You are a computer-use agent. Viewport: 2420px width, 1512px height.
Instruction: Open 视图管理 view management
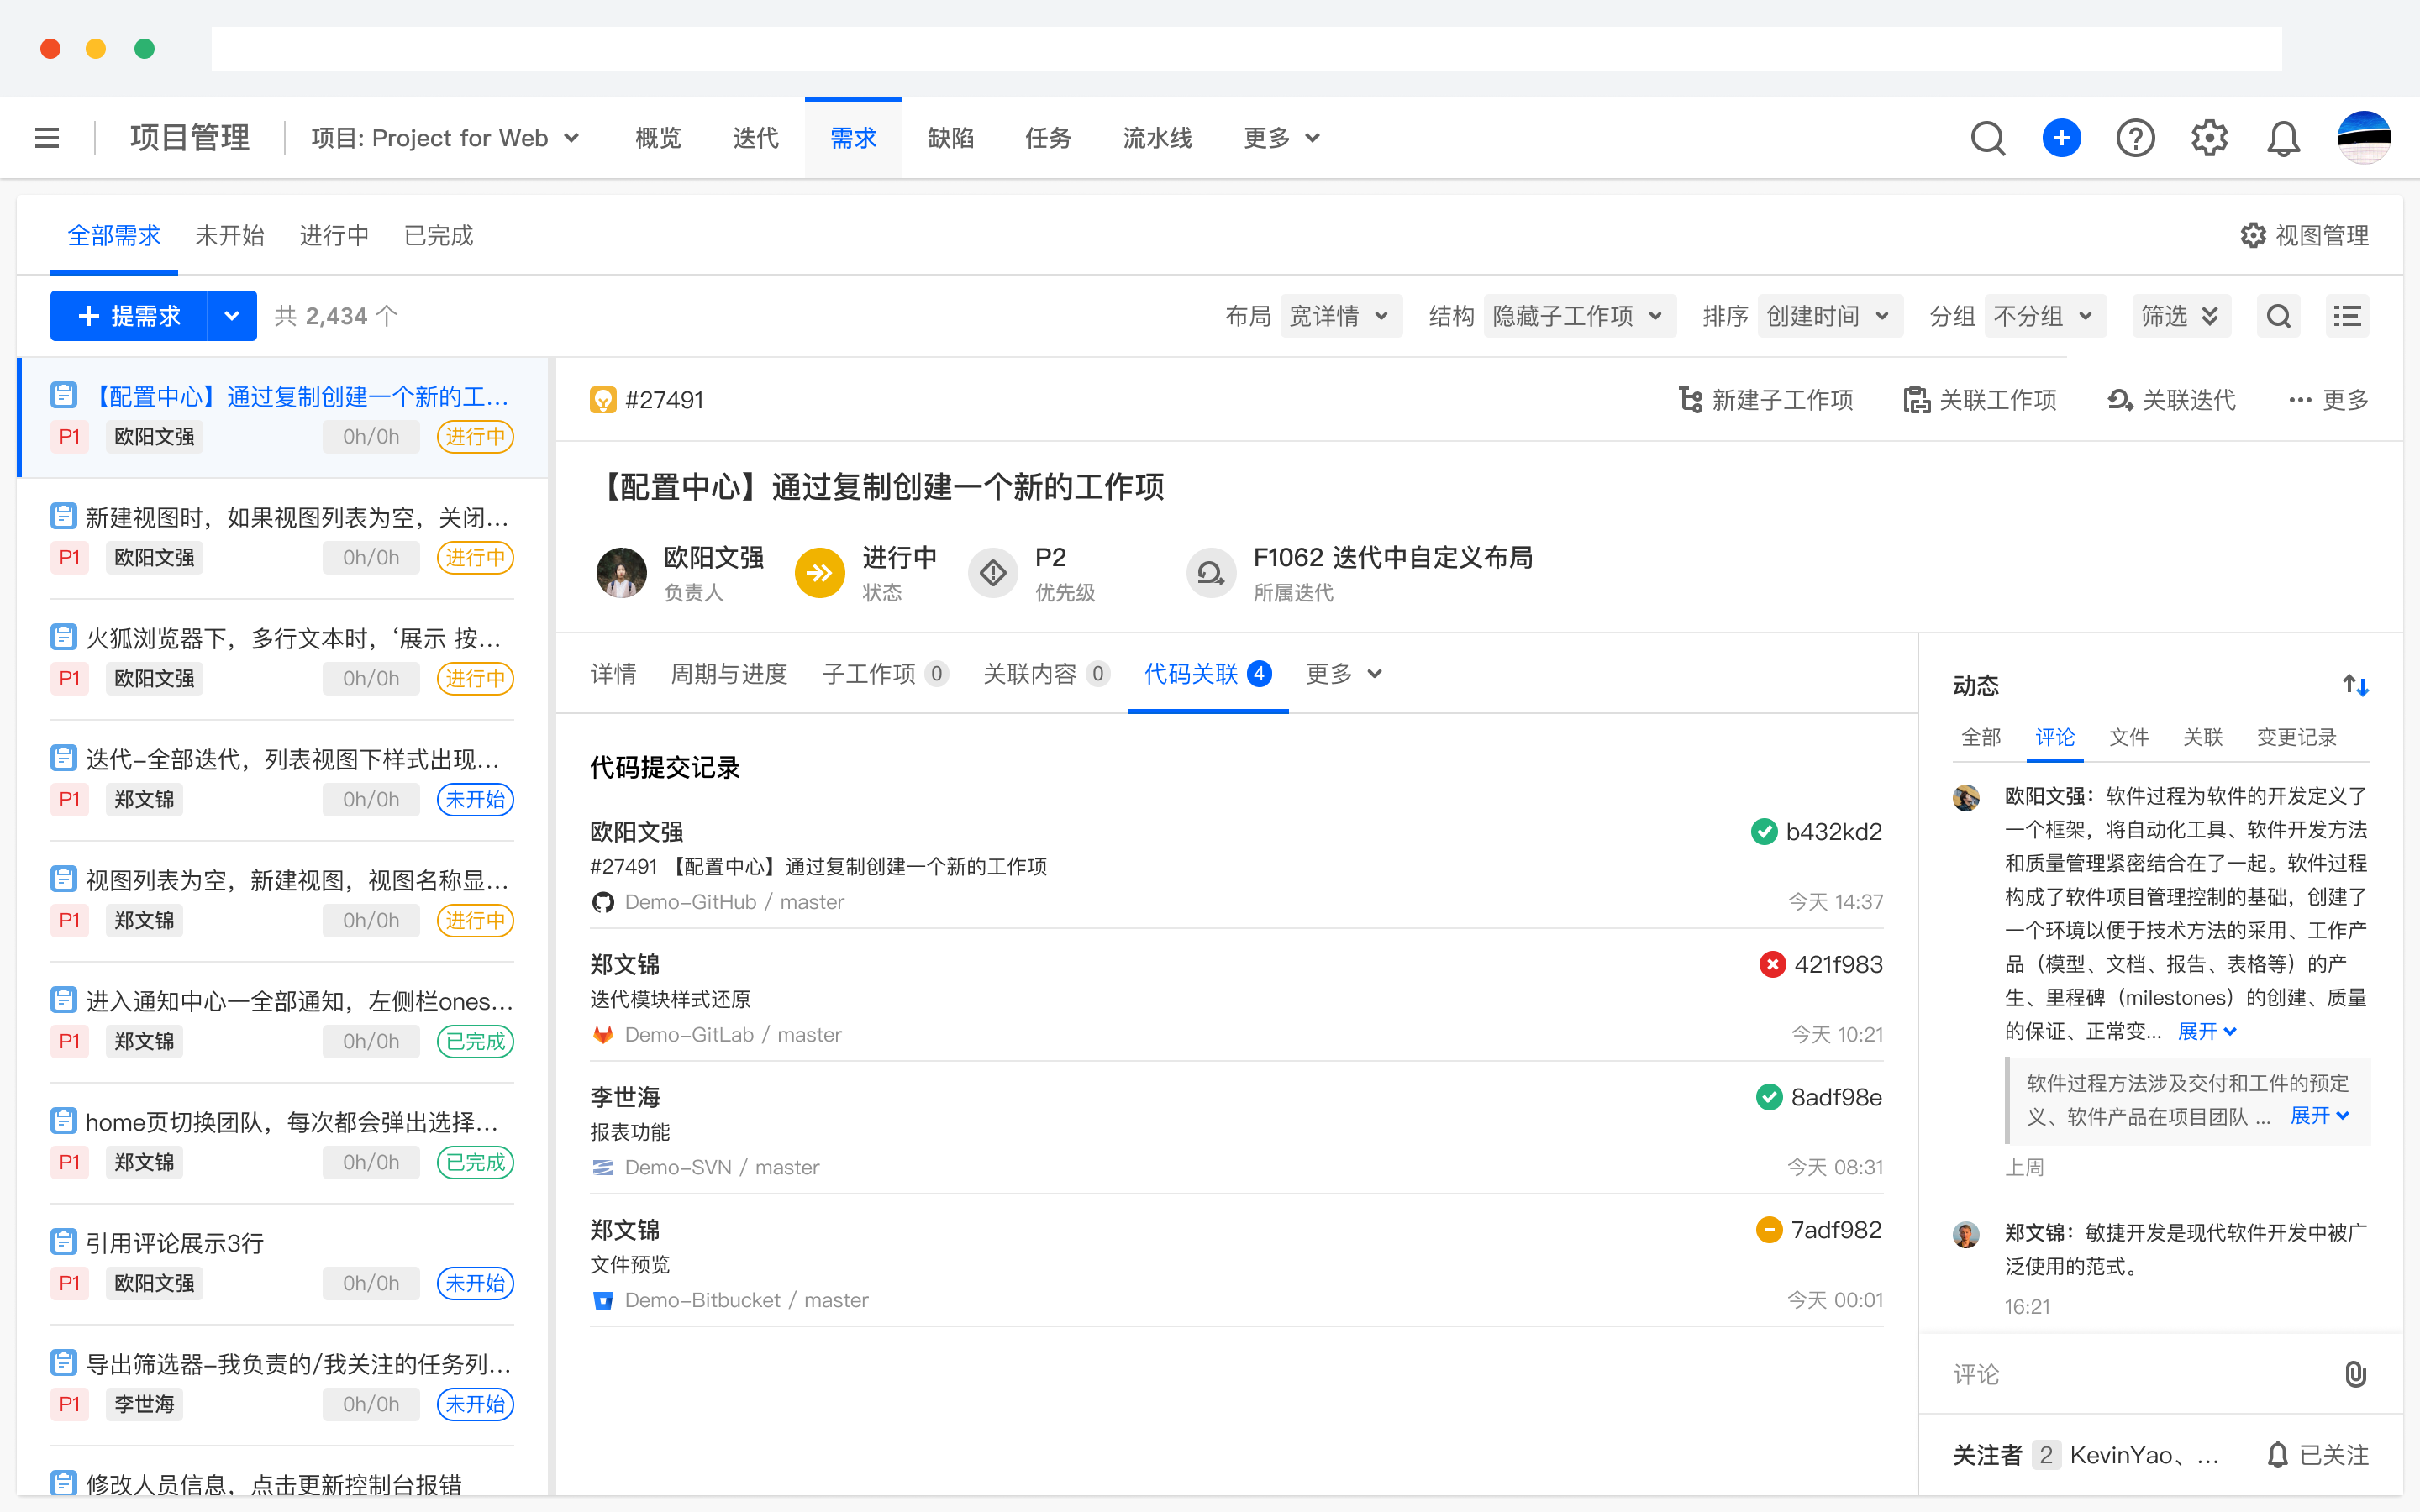(2304, 236)
